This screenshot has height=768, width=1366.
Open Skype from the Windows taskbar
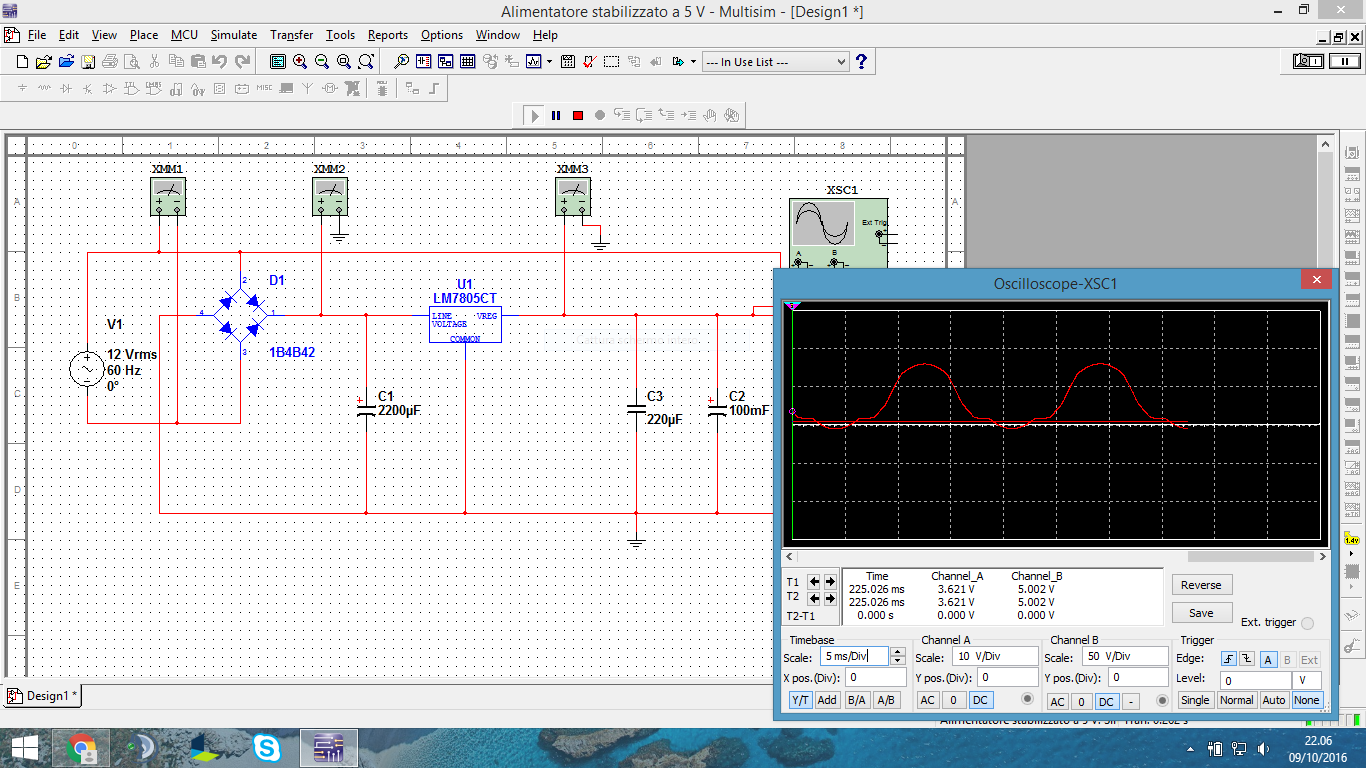(267, 747)
